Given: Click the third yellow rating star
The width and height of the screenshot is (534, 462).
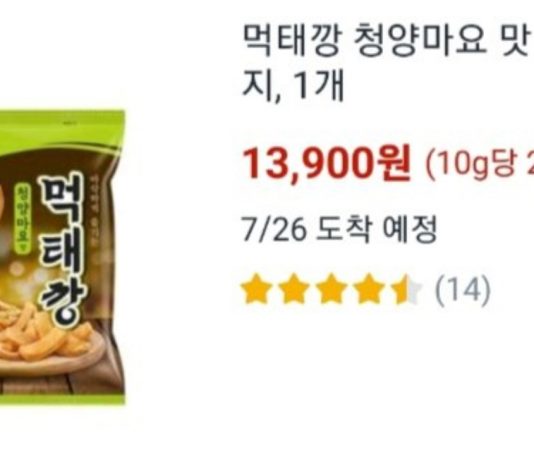Looking at the screenshot, I should (x=331, y=289).
